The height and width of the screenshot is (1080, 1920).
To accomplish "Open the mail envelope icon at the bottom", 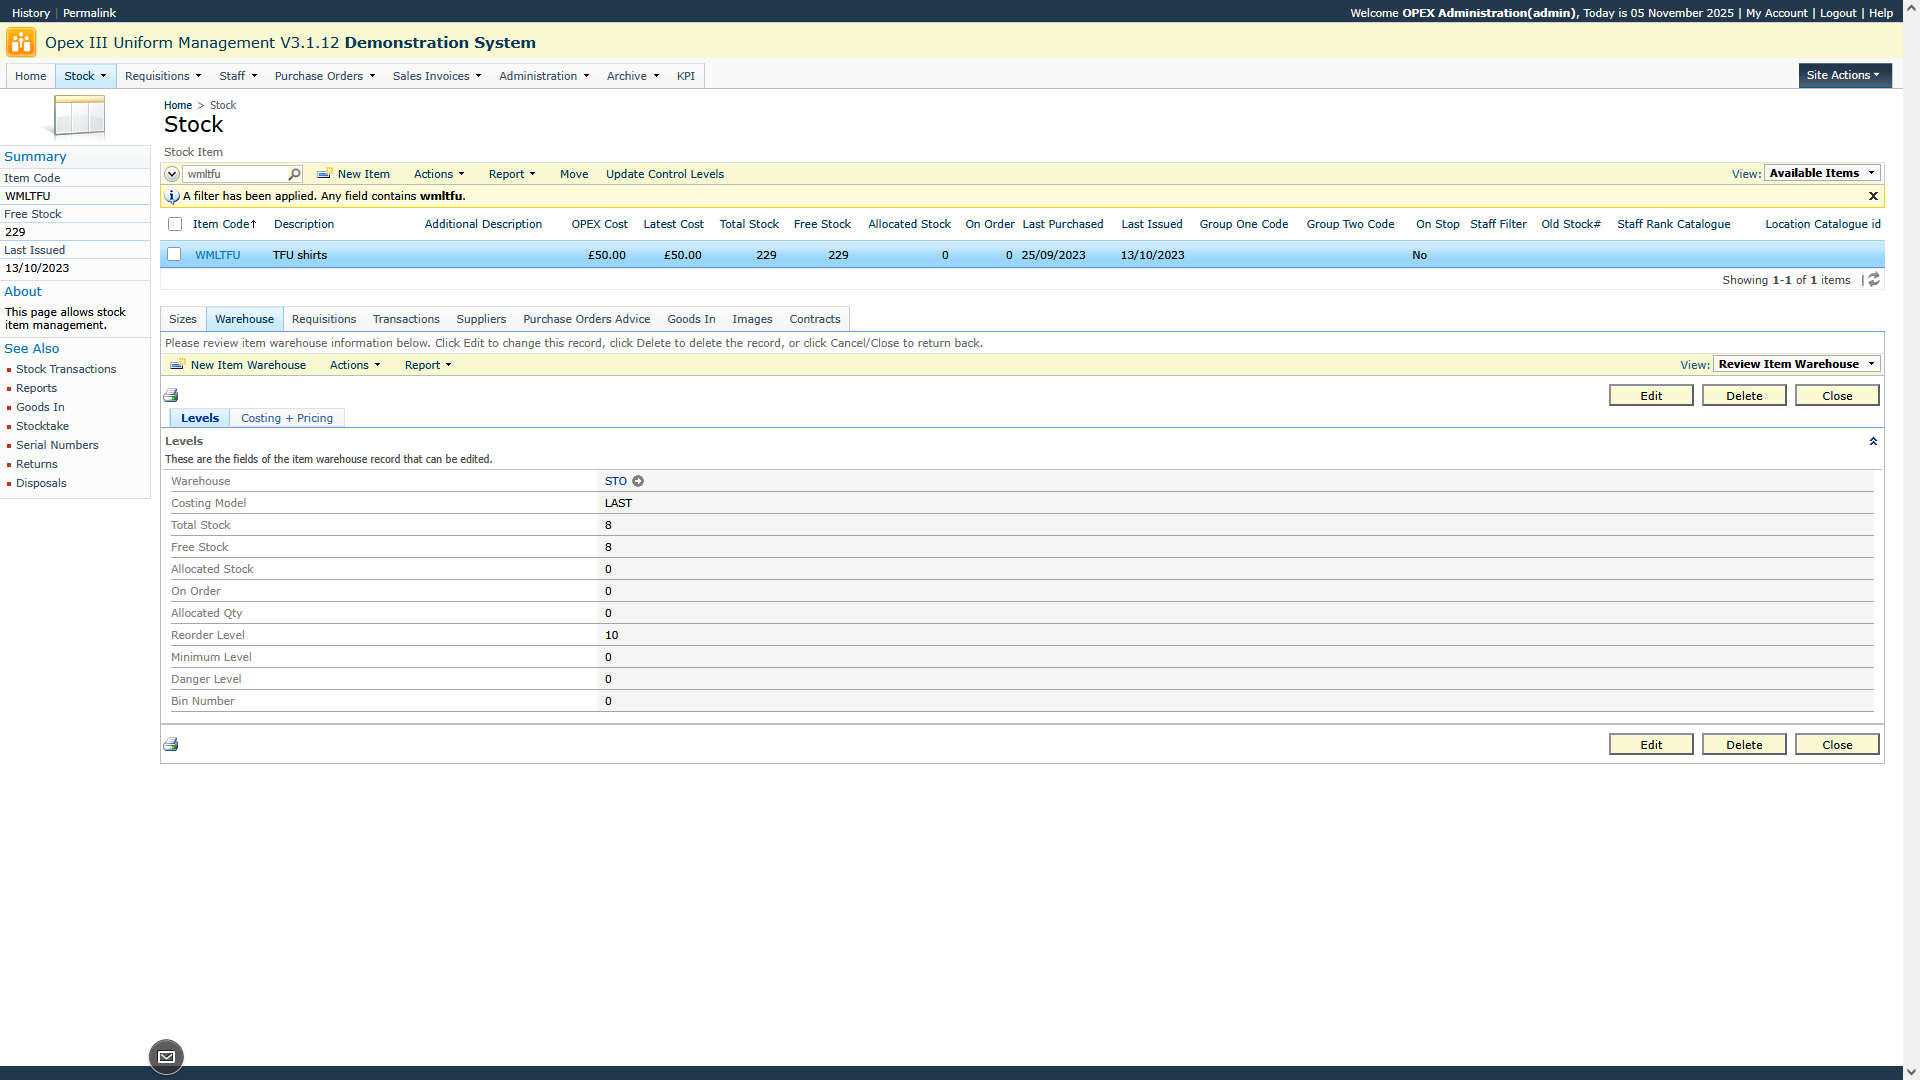I will pos(166,1057).
